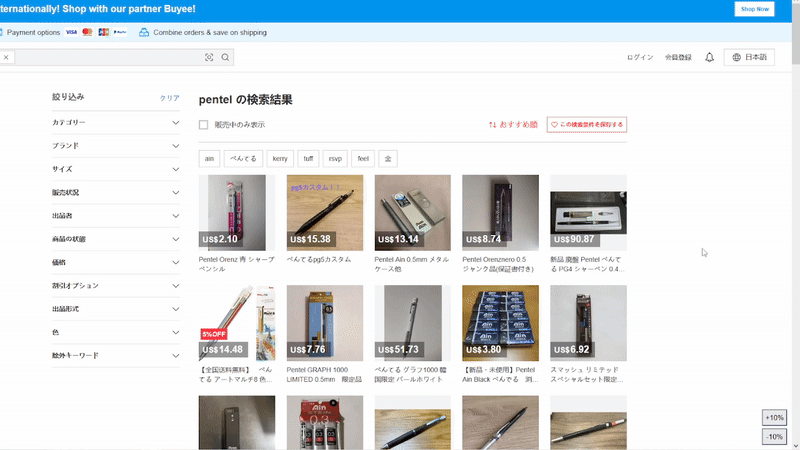Click クリア to reset filters
The image size is (800, 450).
click(x=169, y=98)
